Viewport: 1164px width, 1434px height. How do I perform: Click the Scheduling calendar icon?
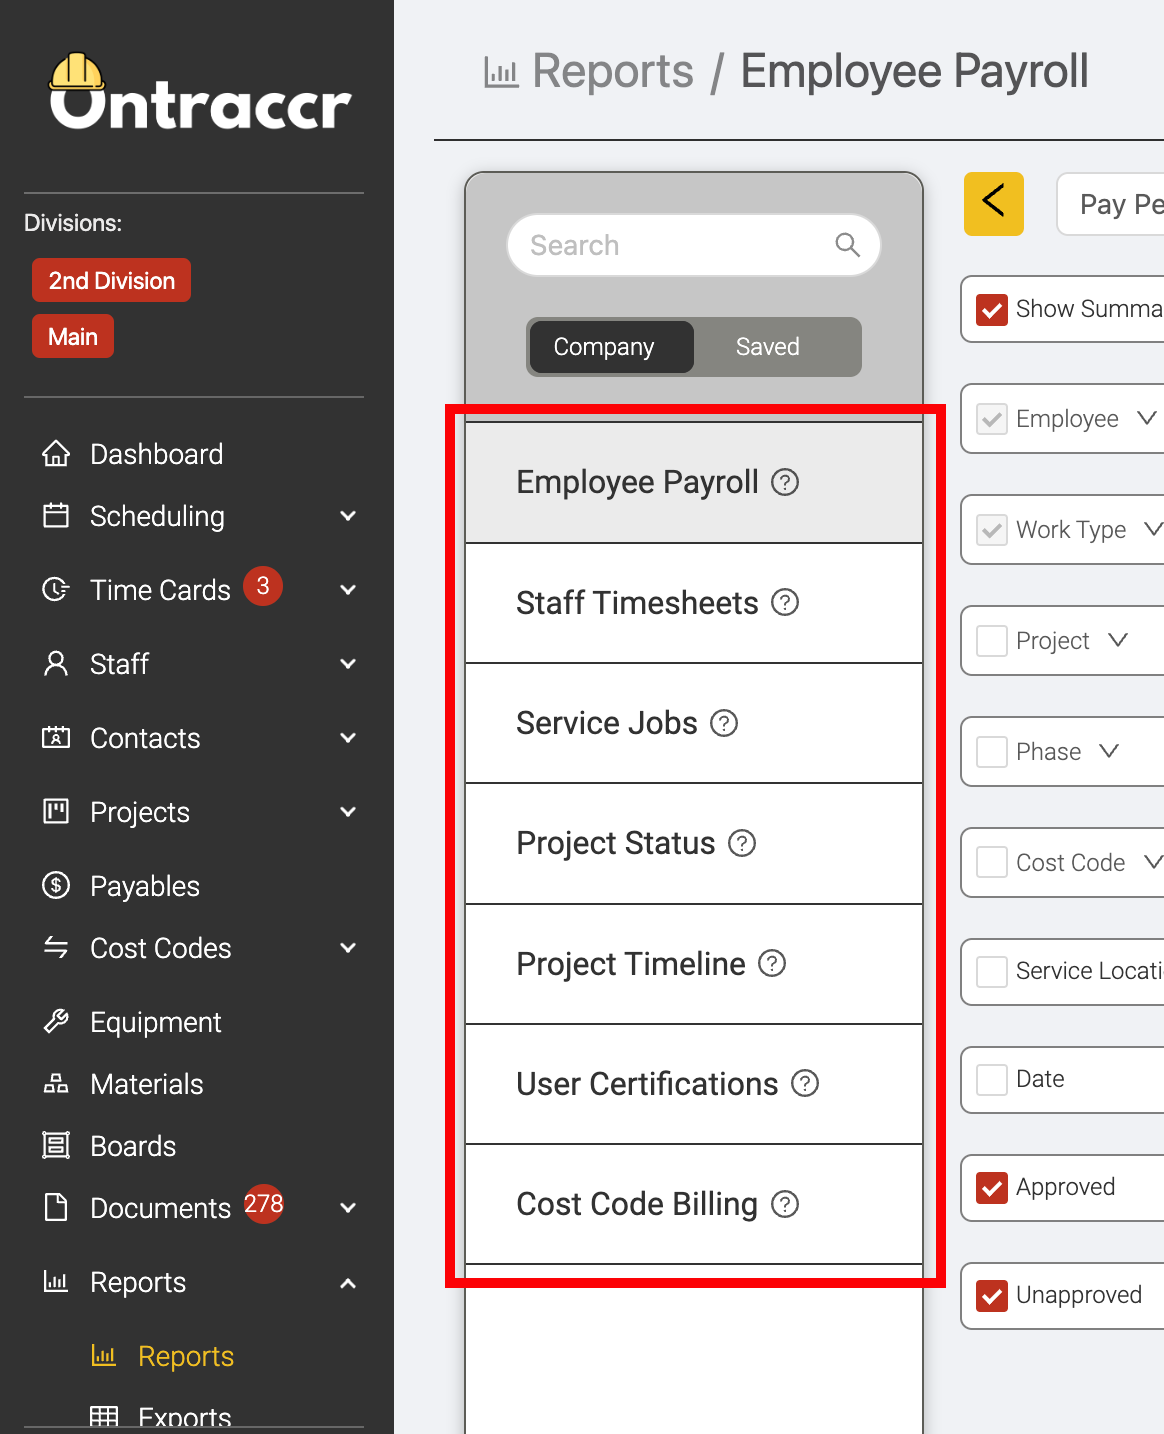coord(56,516)
